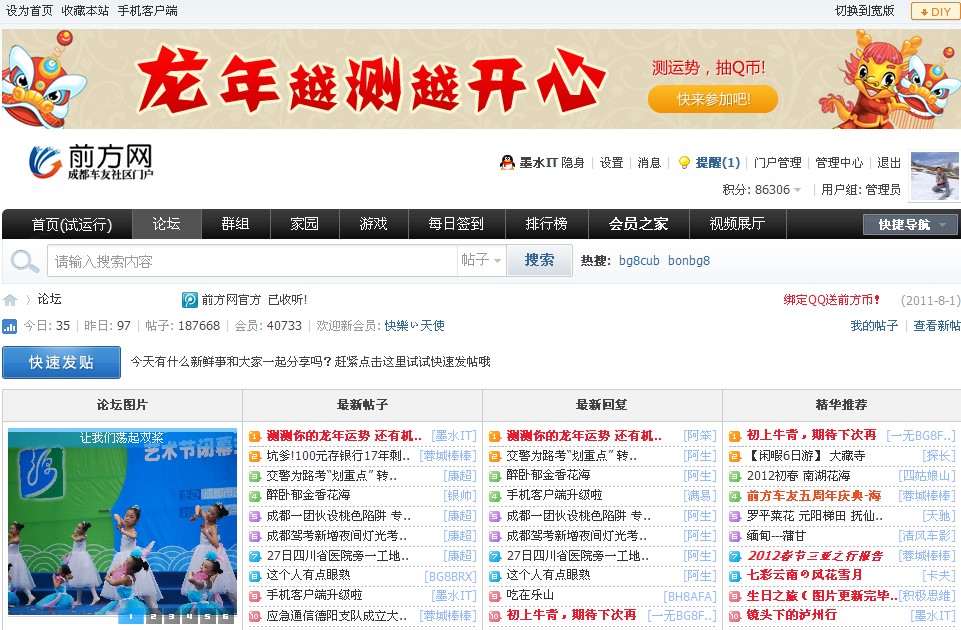
Task: Click the 设为首页 link
Action: click(29, 10)
